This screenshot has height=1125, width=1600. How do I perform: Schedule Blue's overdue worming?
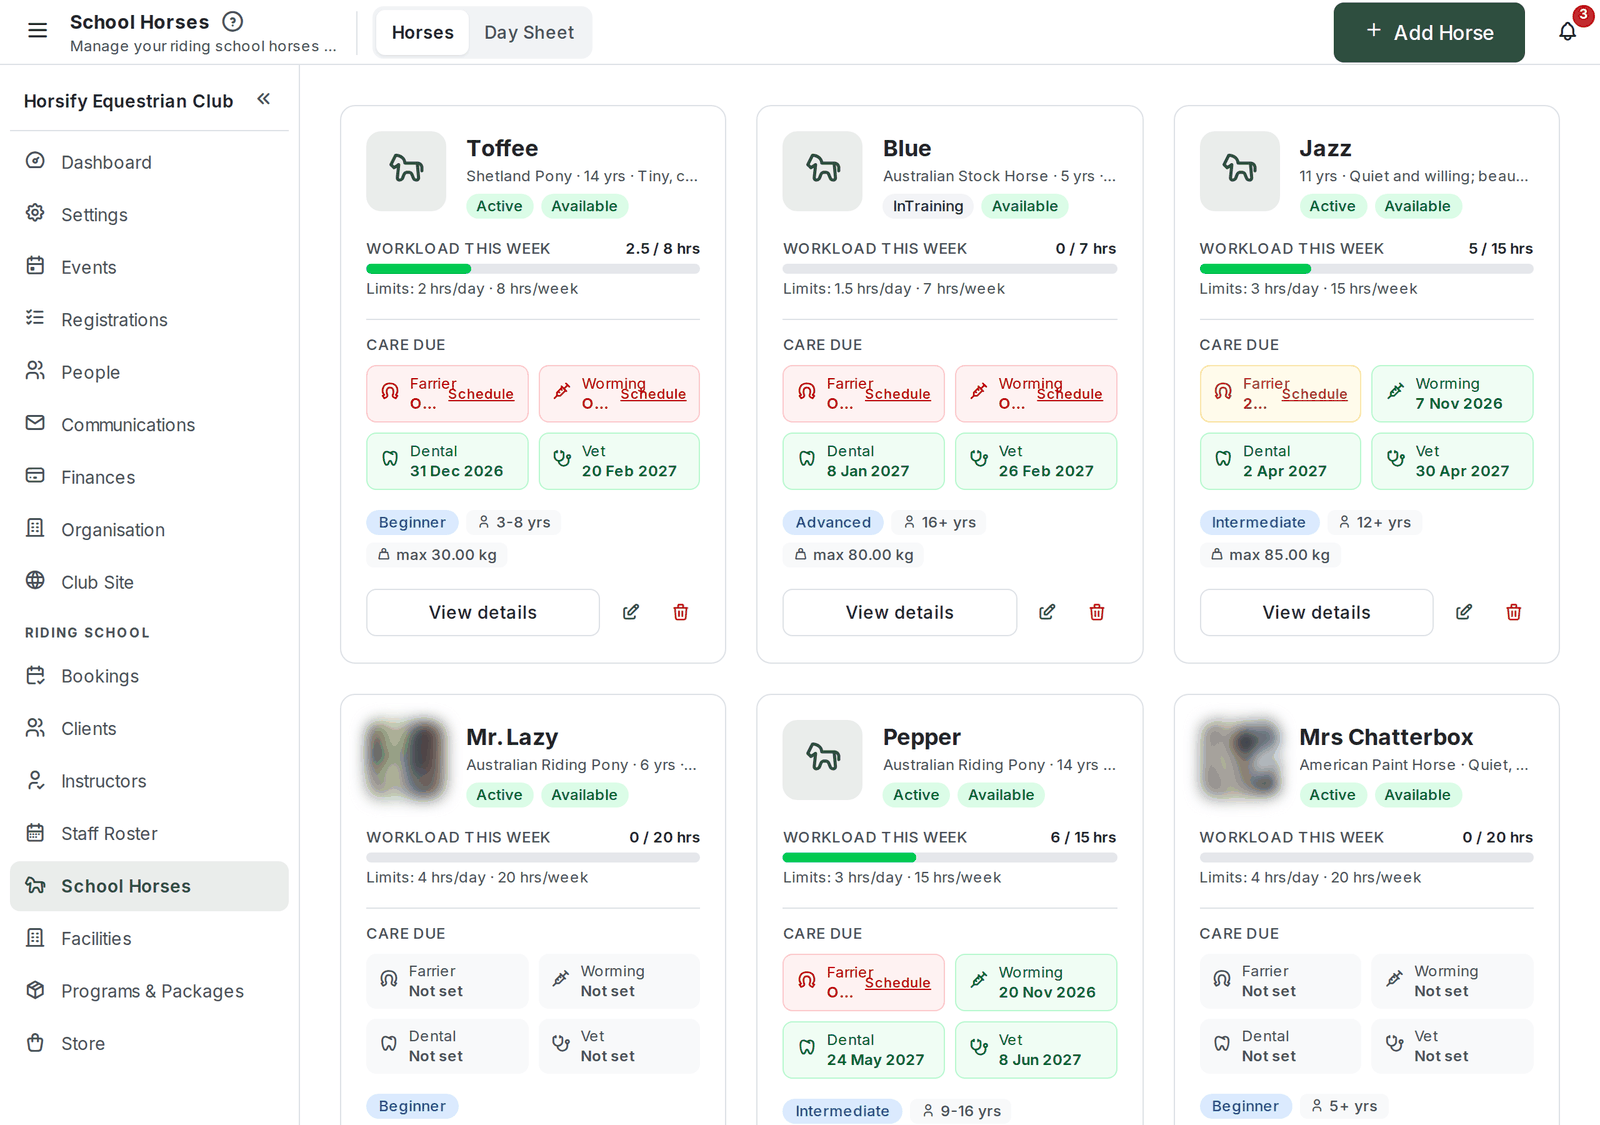coord(1070,394)
